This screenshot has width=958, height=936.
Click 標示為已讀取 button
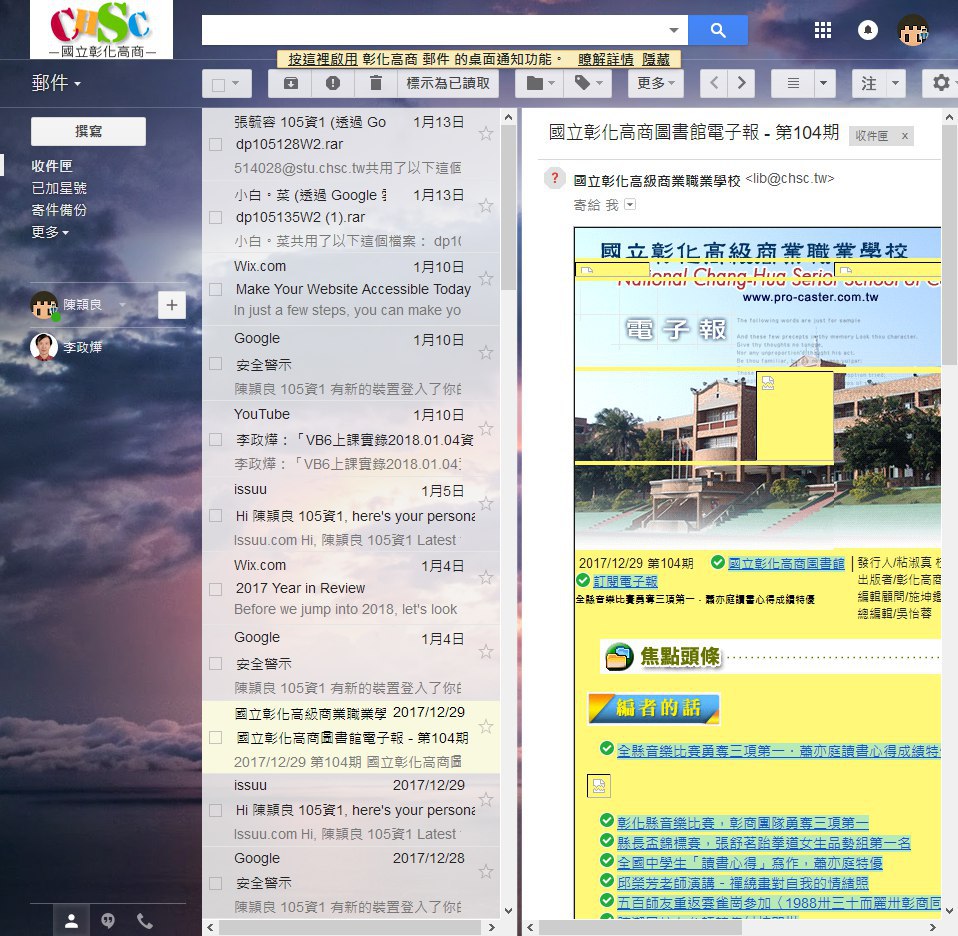(x=448, y=83)
